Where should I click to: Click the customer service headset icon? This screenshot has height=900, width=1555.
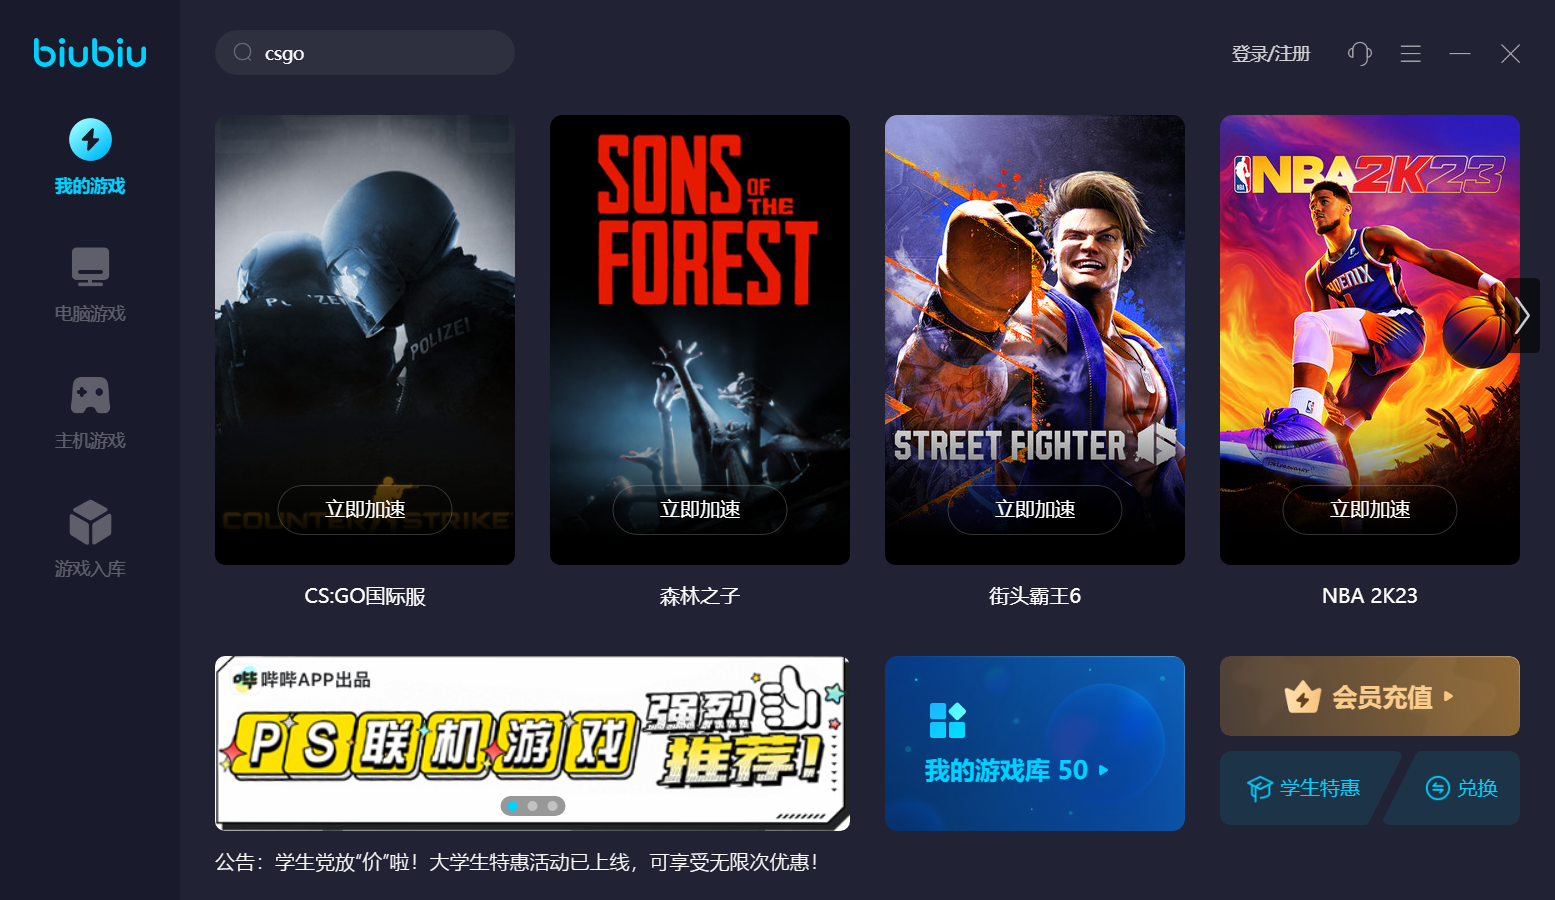(1359, 54)
